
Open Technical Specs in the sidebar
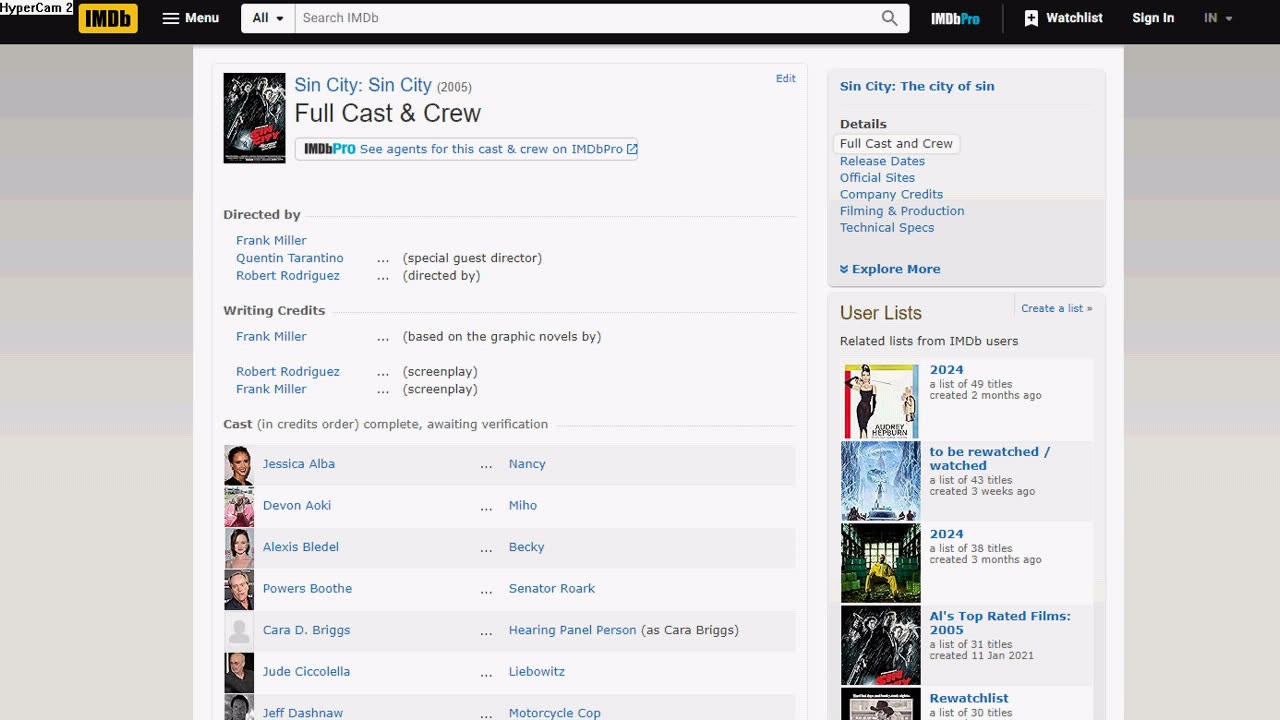[x=887, y=228]
